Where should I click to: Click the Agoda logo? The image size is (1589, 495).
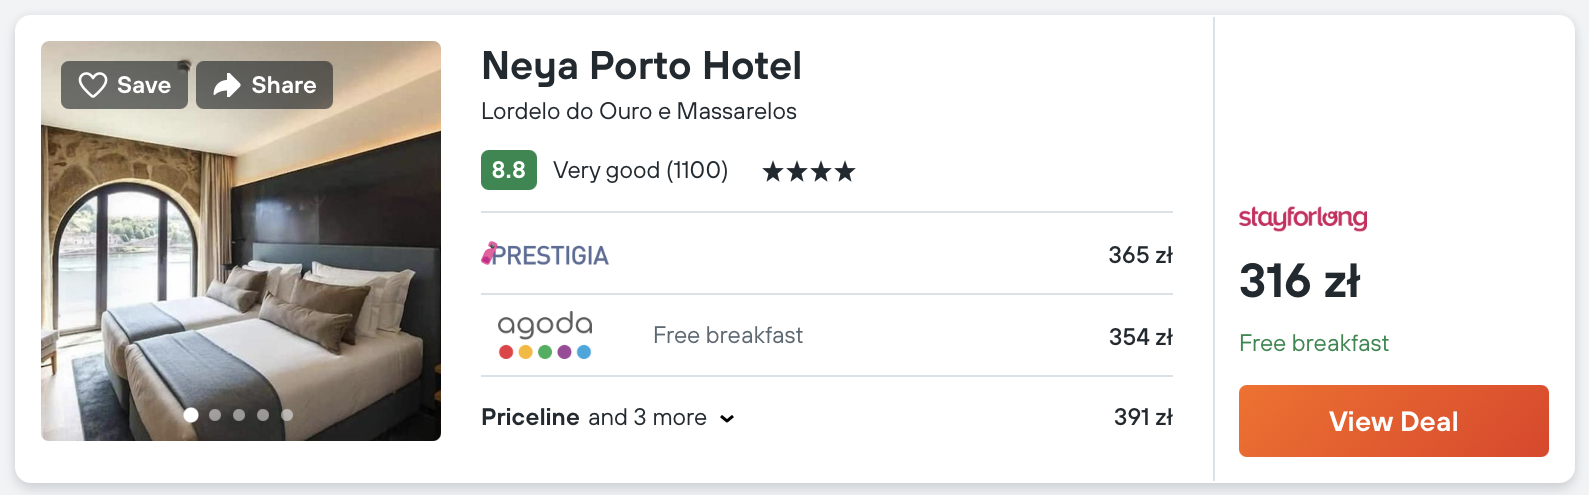tap(545, 335)
